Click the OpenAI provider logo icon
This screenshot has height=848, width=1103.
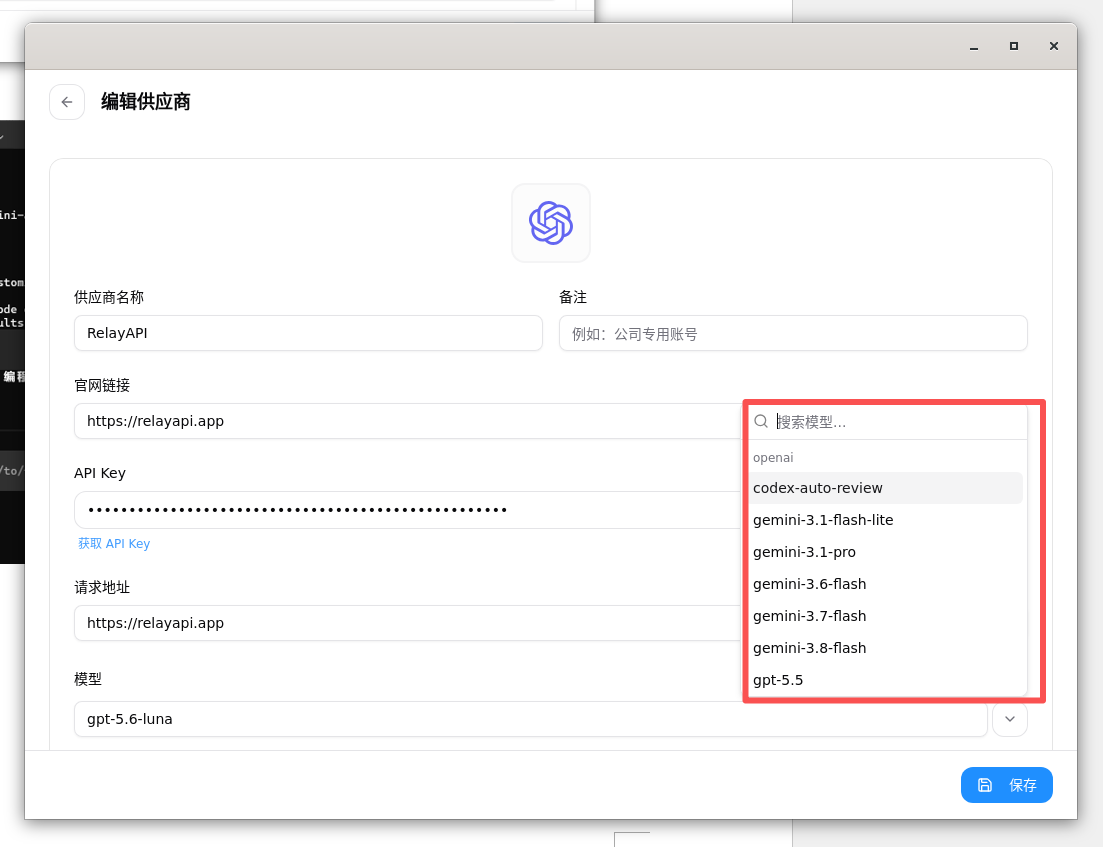pyautogui.click(x=551, y=223)
